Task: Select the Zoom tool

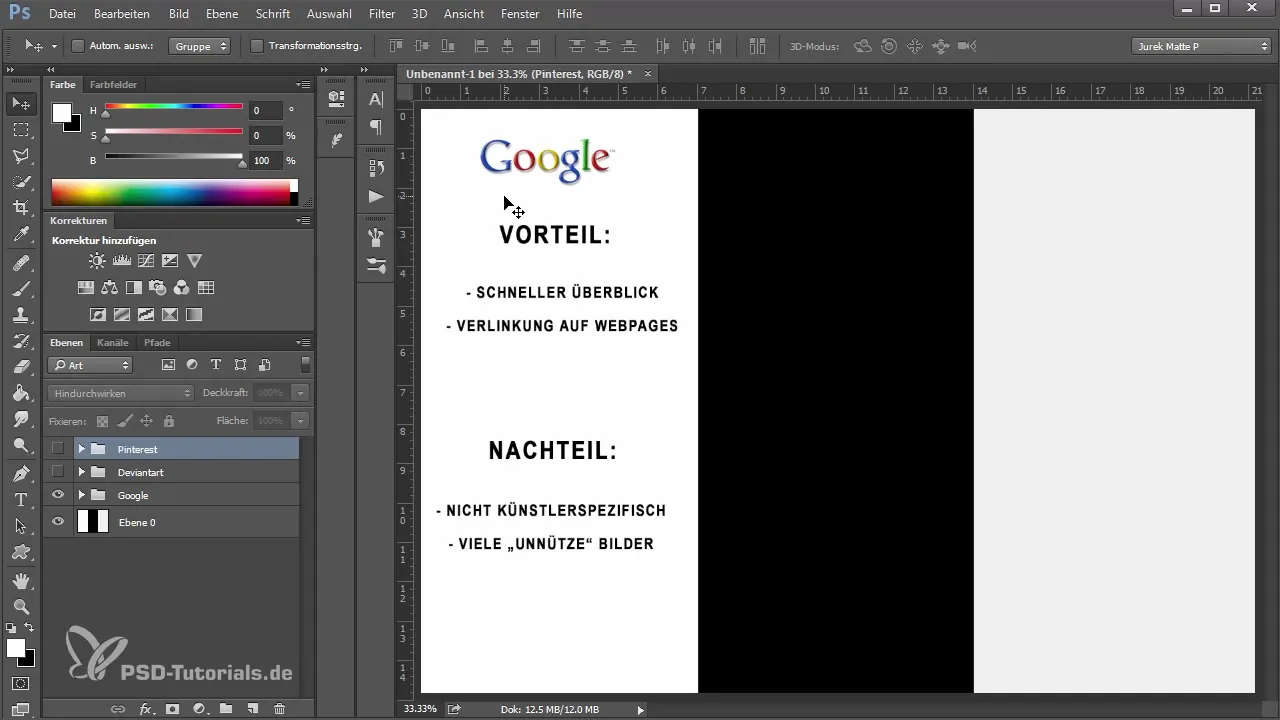Action: point(21,606)
